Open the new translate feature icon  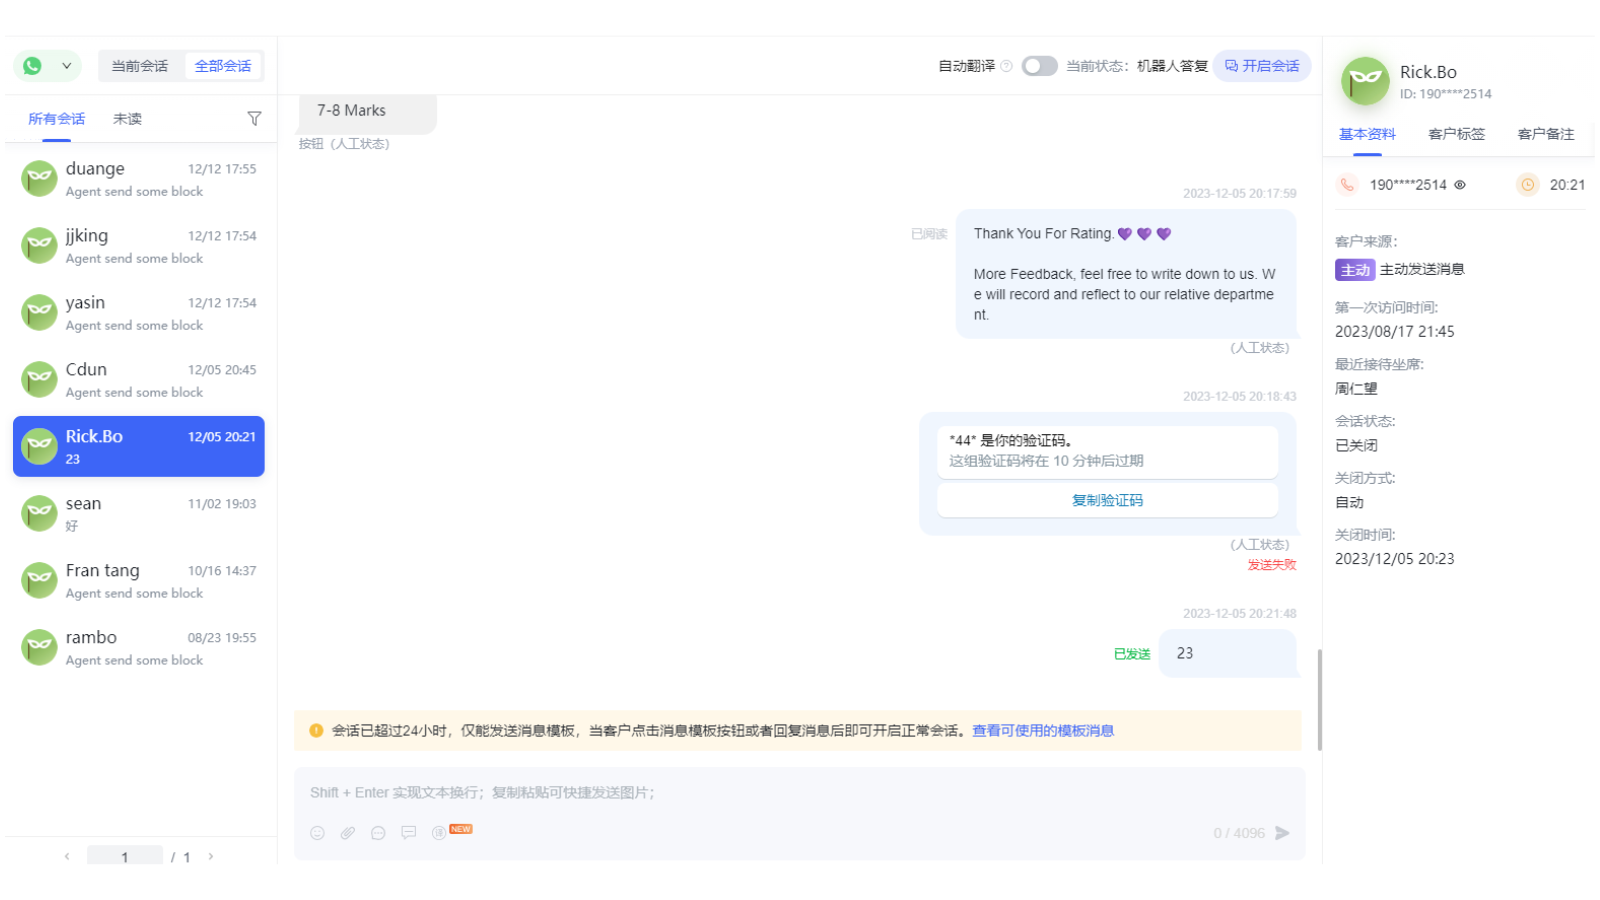point(437,832)
